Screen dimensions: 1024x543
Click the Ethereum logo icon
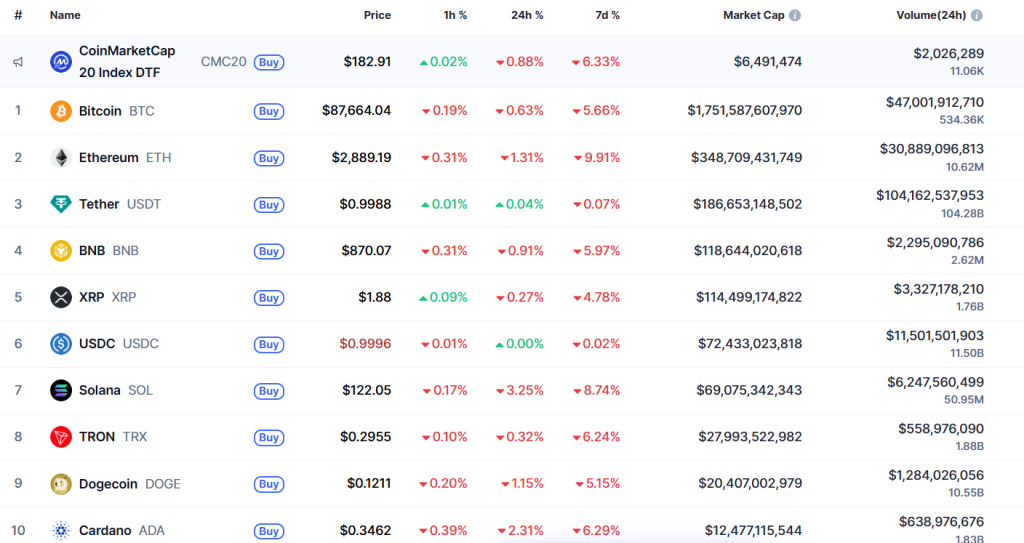[x=61, y=158]
